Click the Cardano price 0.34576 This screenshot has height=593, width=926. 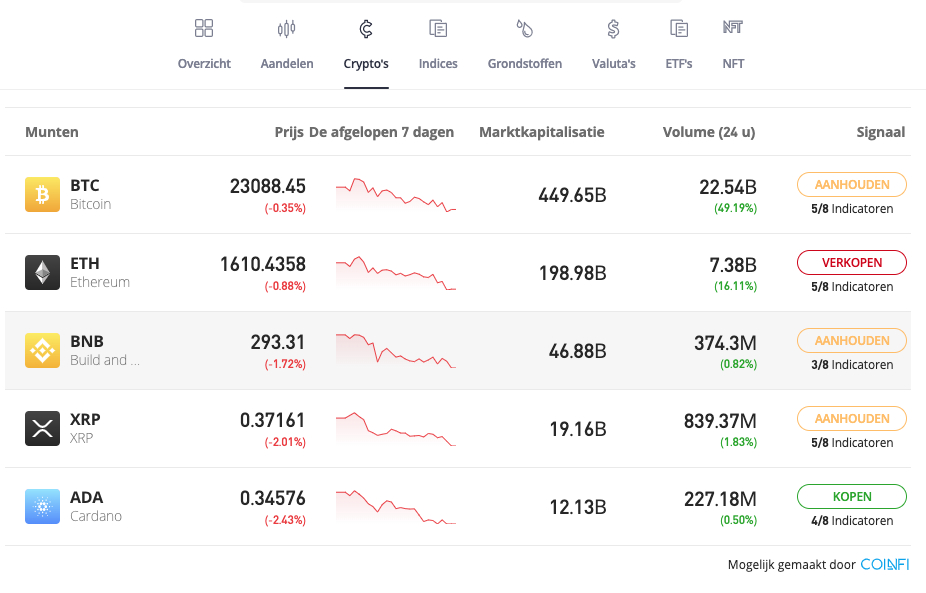click(273, 498)
